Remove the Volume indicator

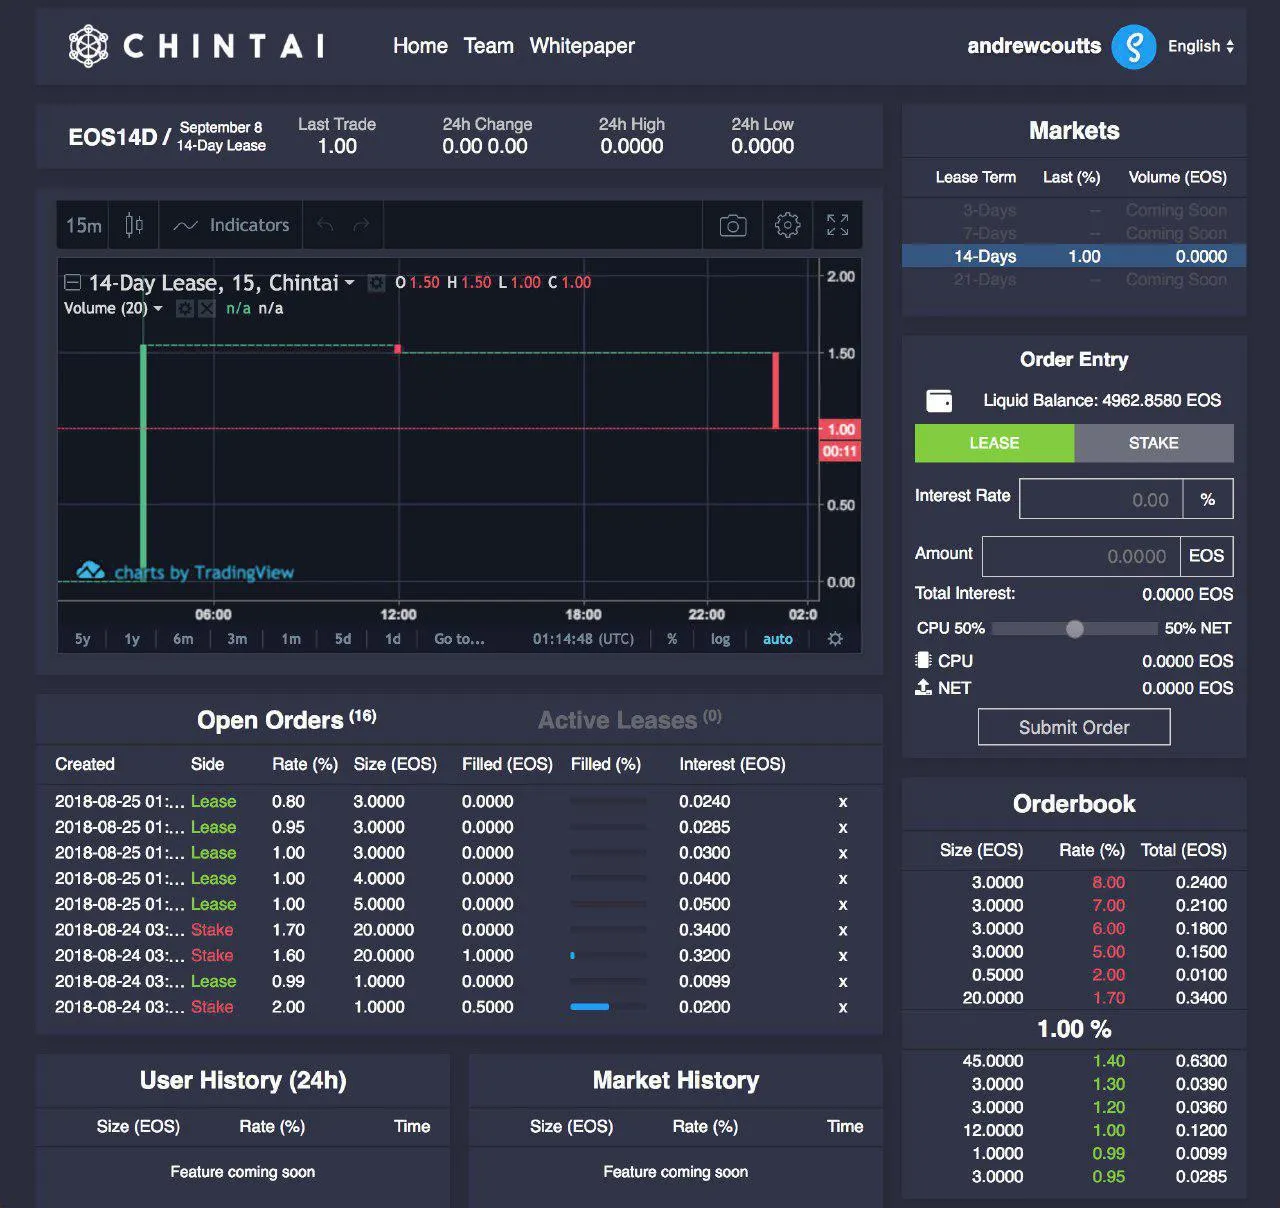click(206, 309)
